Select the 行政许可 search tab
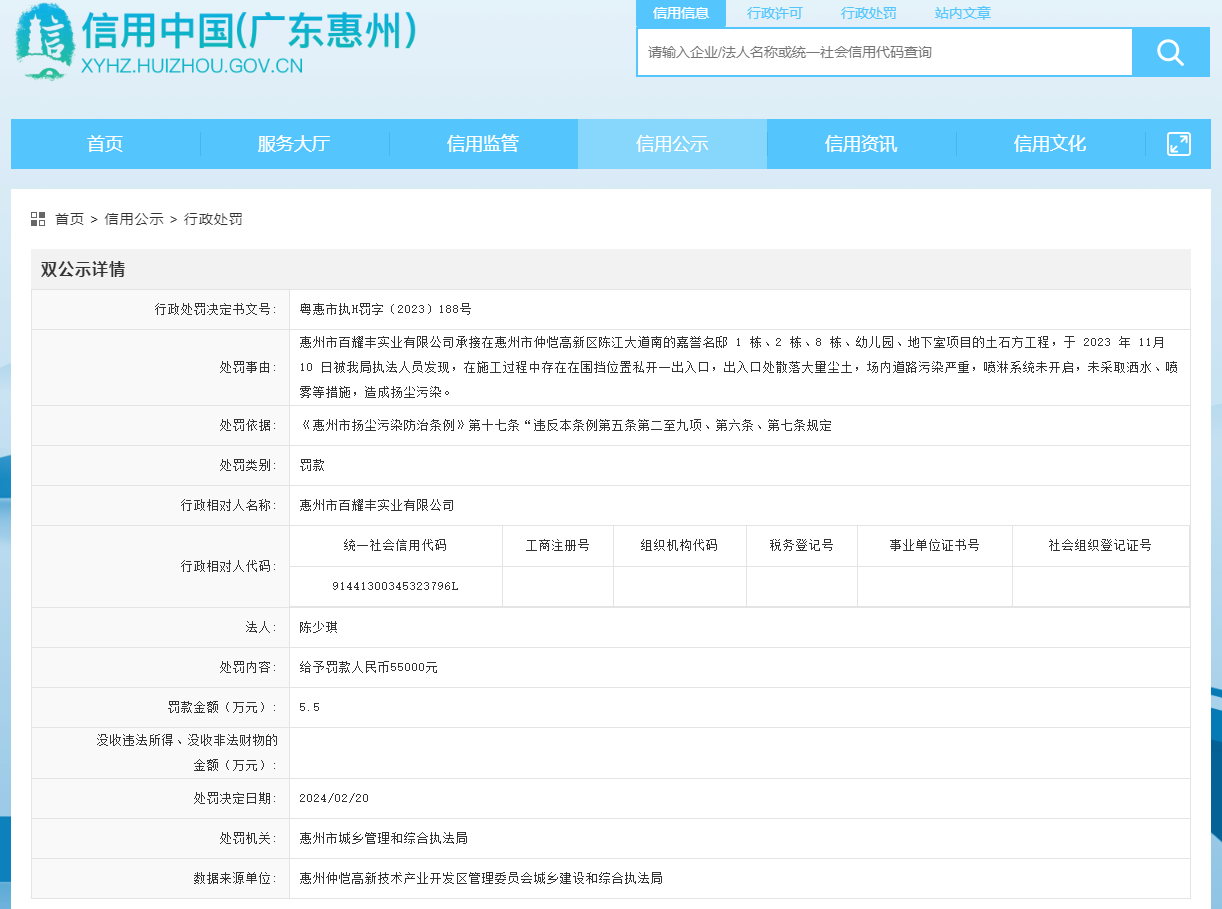 click(775, 13)
